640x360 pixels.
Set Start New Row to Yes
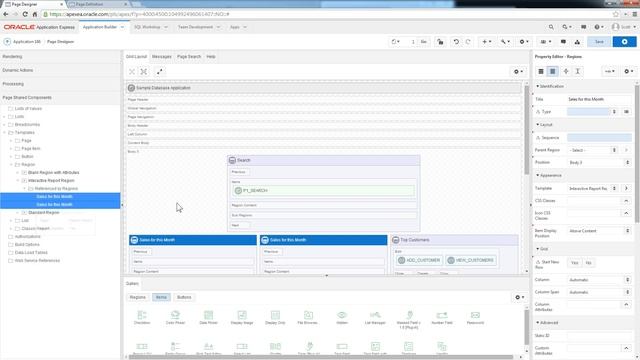tap(574, 263)
